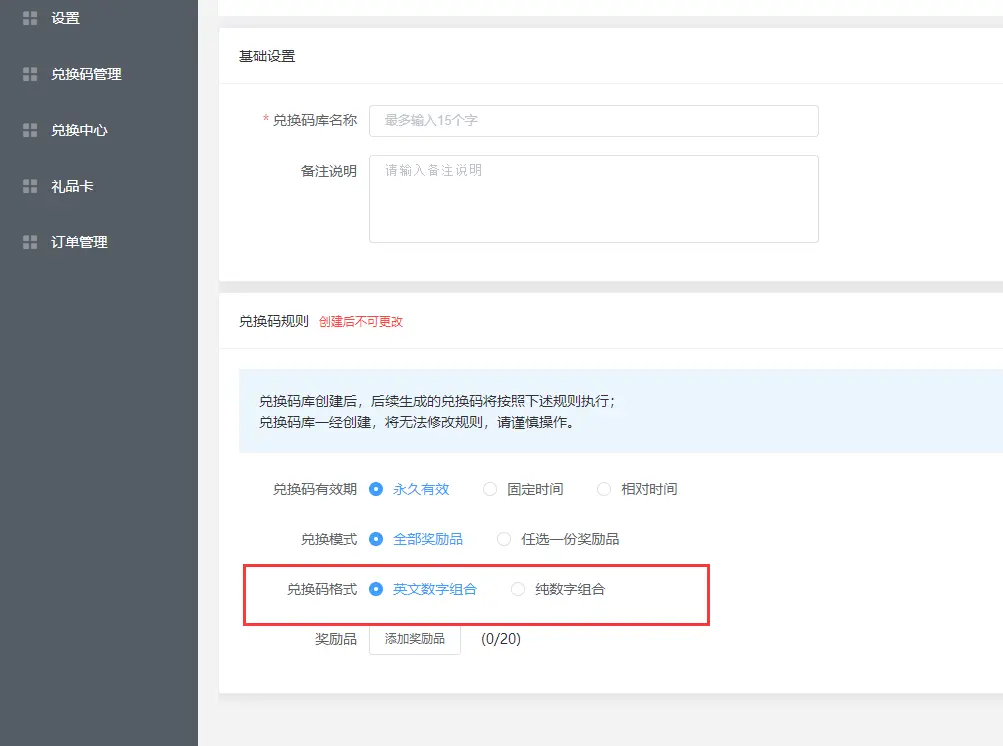
Task: Select 全部奖励品 redemption mode
Action: tap(376, 539)
